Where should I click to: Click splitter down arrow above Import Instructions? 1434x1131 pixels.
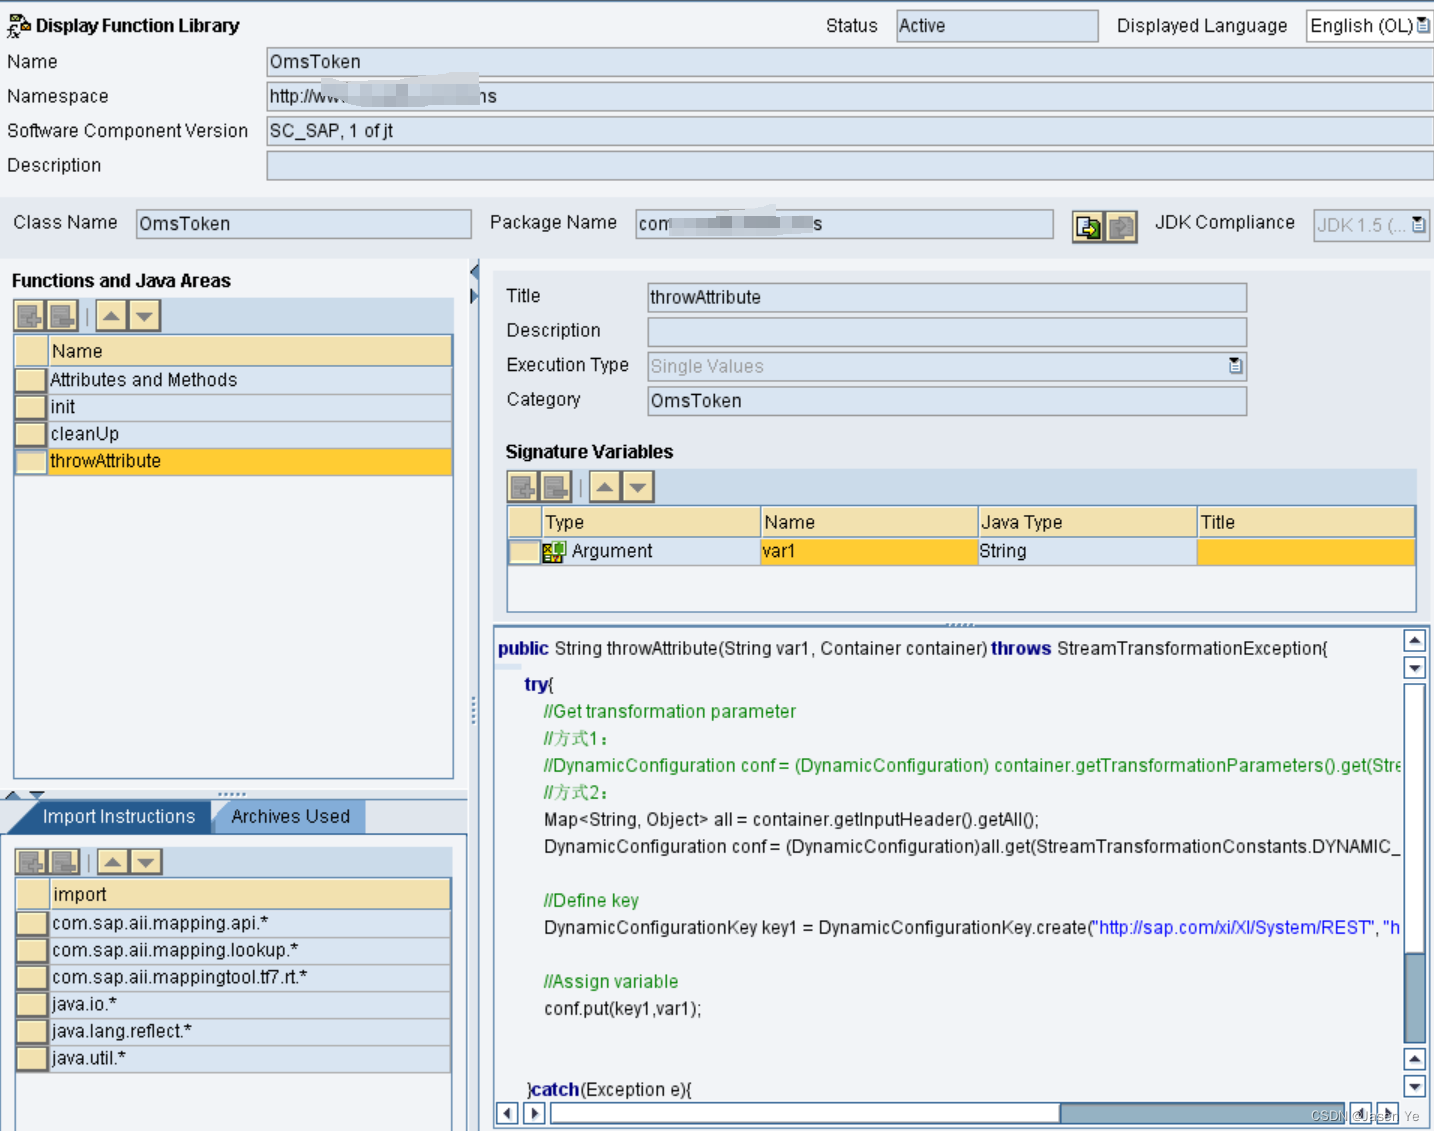(x=37, y=795)
